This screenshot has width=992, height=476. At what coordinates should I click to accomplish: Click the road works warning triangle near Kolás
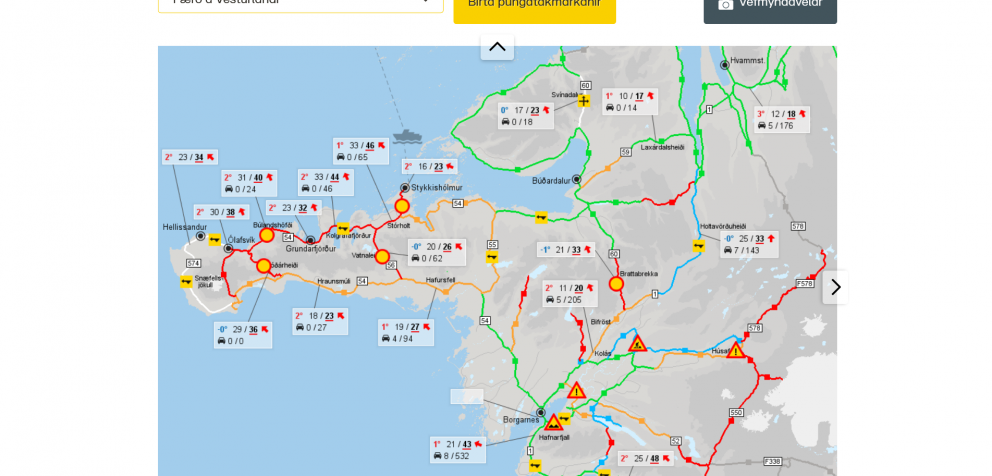coord(637,344)
